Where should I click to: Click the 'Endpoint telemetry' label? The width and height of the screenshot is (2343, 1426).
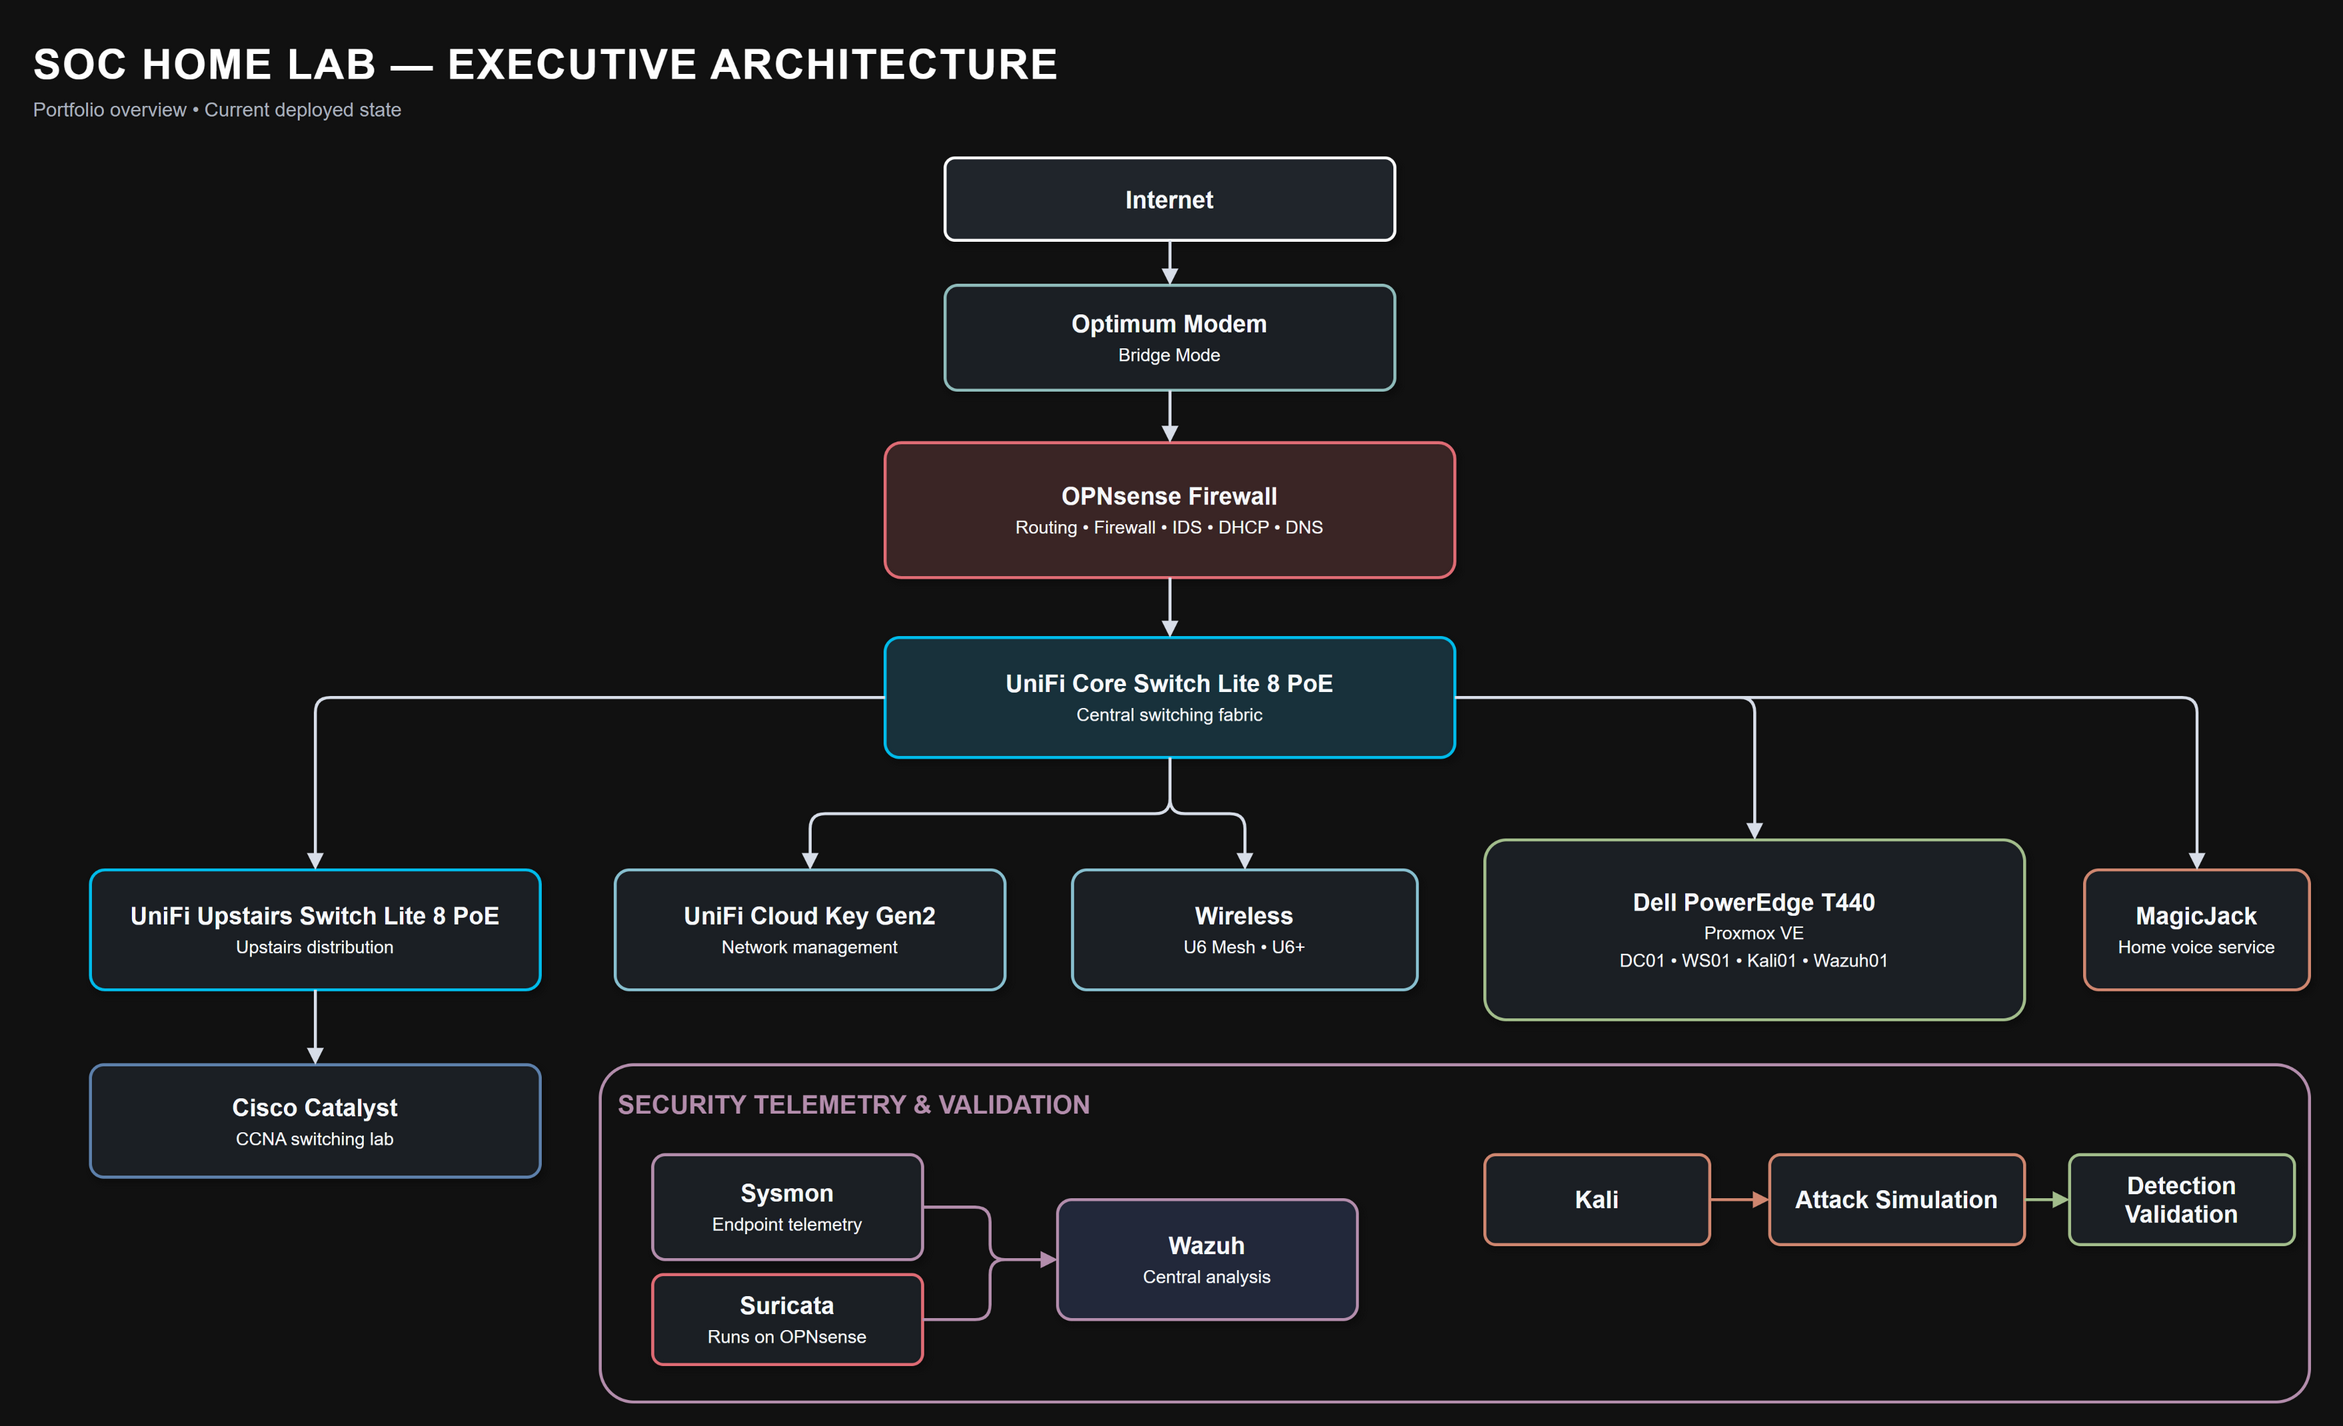point(787,1224)
